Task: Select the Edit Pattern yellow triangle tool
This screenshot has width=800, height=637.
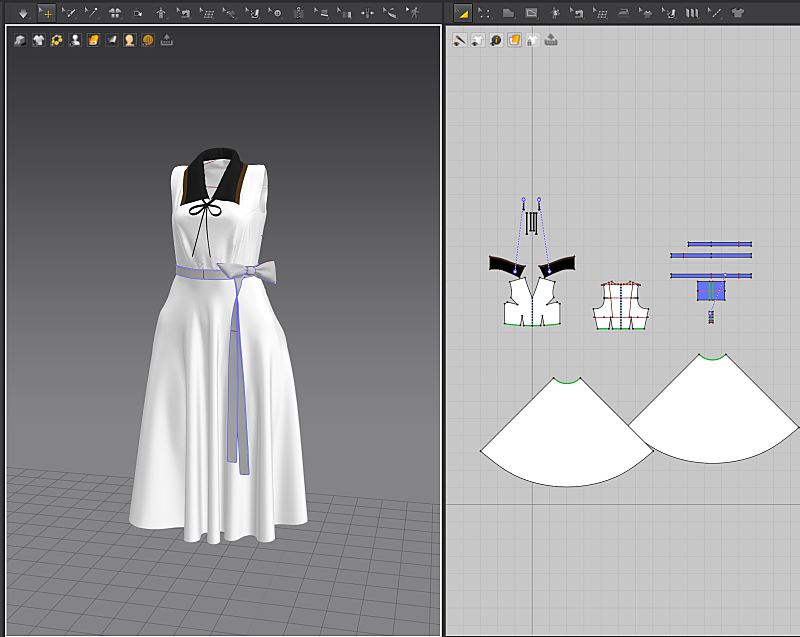Action: click(462, 13)
